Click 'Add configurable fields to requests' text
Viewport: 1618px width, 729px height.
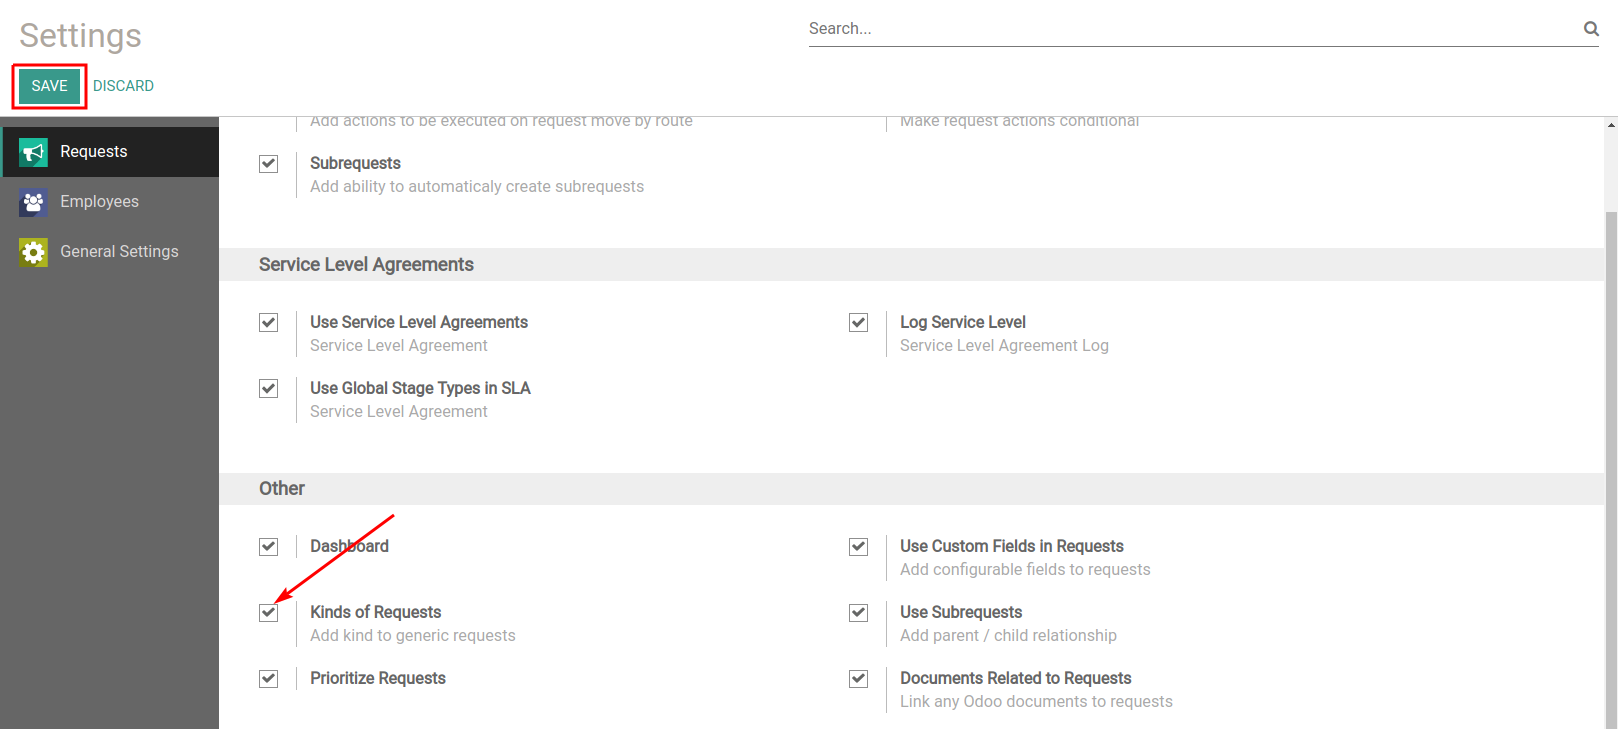(x=1025, y=570)
